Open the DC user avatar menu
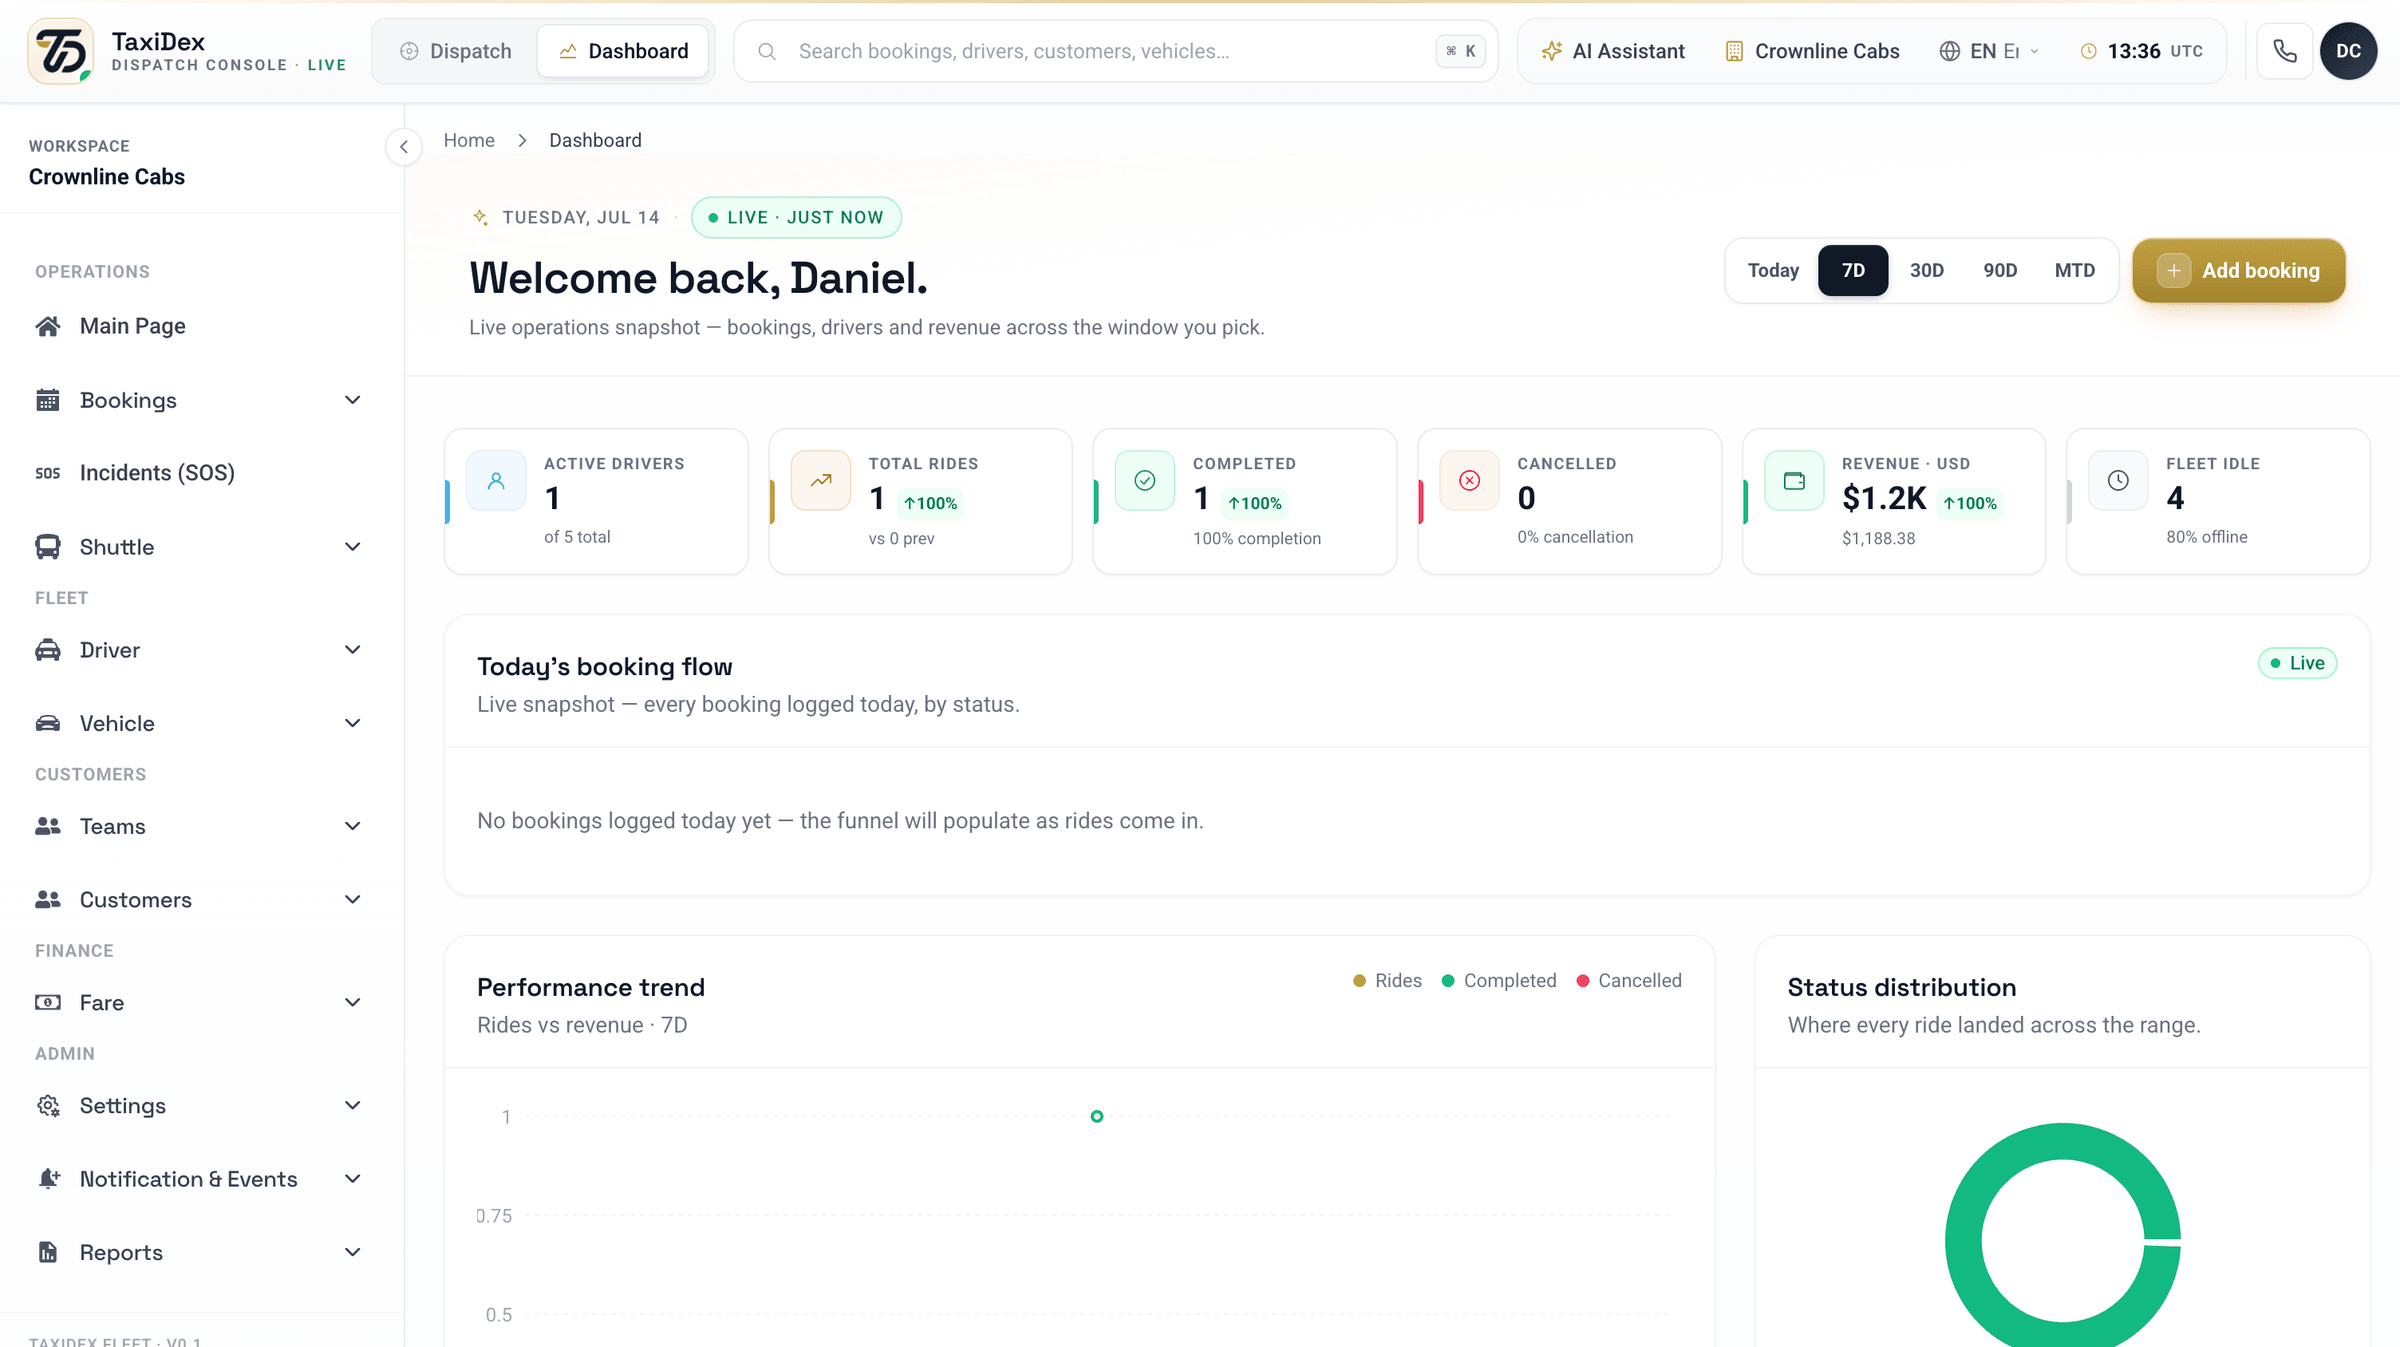Image resolution: width=2400 pixels, height=1347 pixels. [2348, 51]
